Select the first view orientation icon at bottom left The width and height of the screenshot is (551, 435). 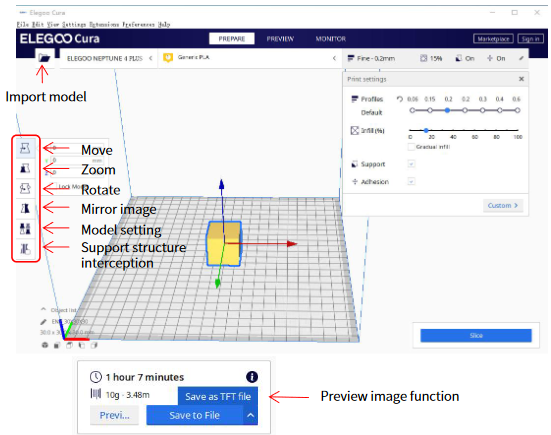[x=45, y=345]
